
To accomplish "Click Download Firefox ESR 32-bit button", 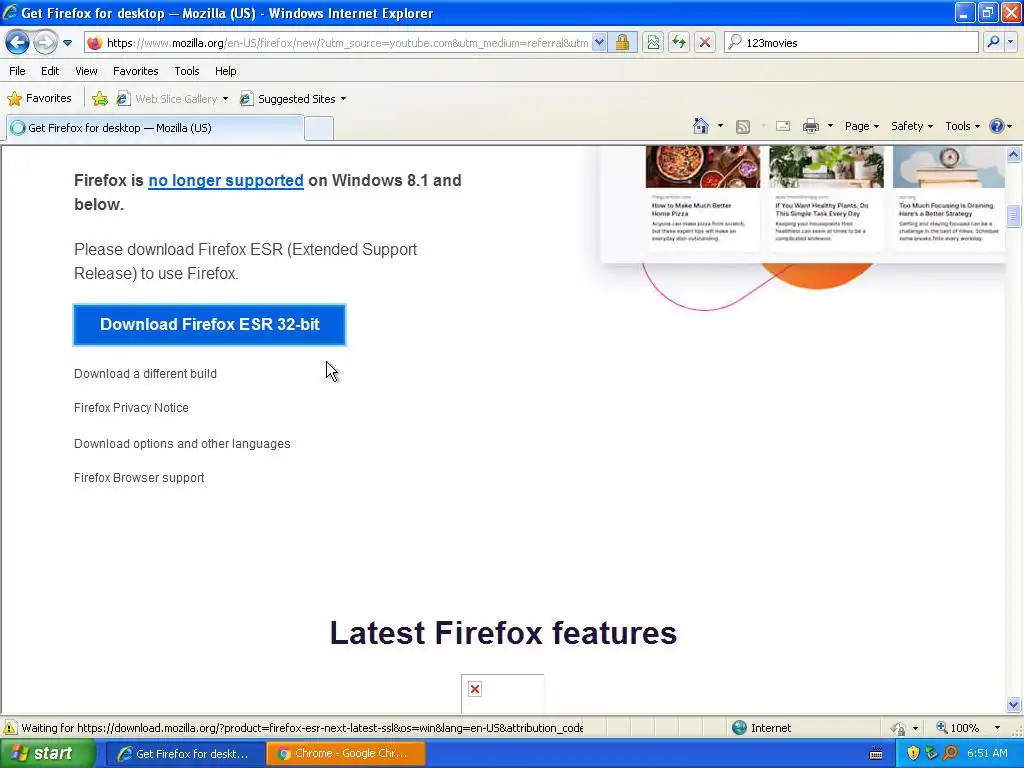I will pos(210,325).
